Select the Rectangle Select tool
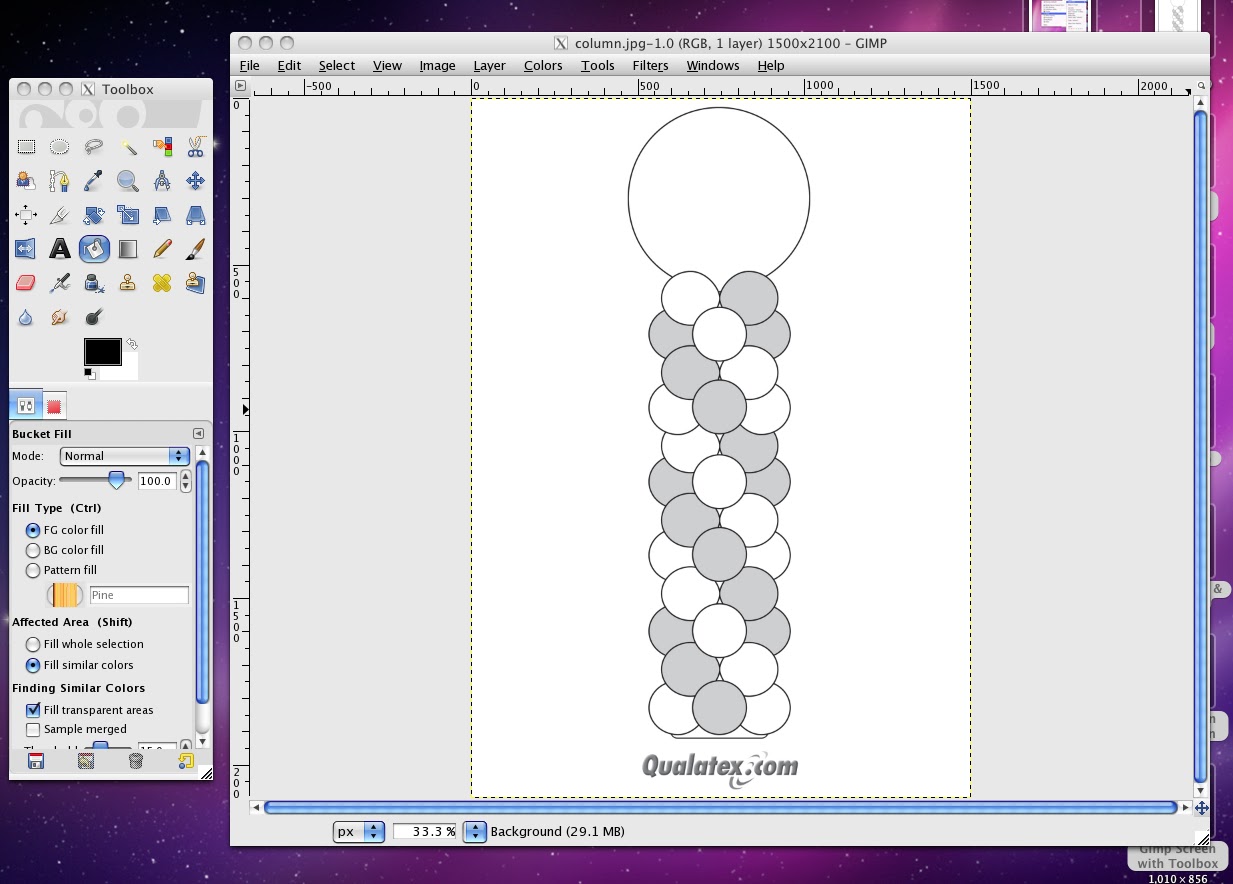The width and height of the screenshot is (1233, 884). pyautogui.click(x=25, y=147)
